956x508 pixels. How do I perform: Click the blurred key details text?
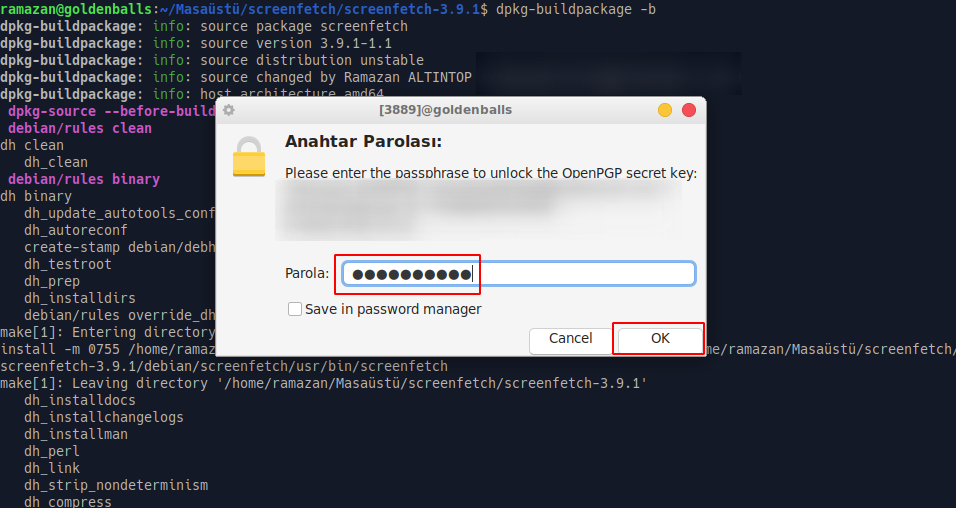point(480,212)
